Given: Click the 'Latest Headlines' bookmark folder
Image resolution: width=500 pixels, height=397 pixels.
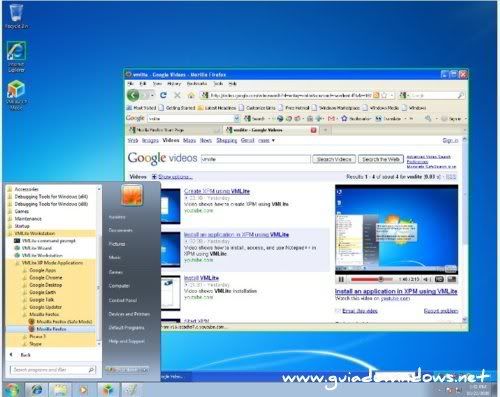Looking at the screenshot, I should [x=217, y=108].
